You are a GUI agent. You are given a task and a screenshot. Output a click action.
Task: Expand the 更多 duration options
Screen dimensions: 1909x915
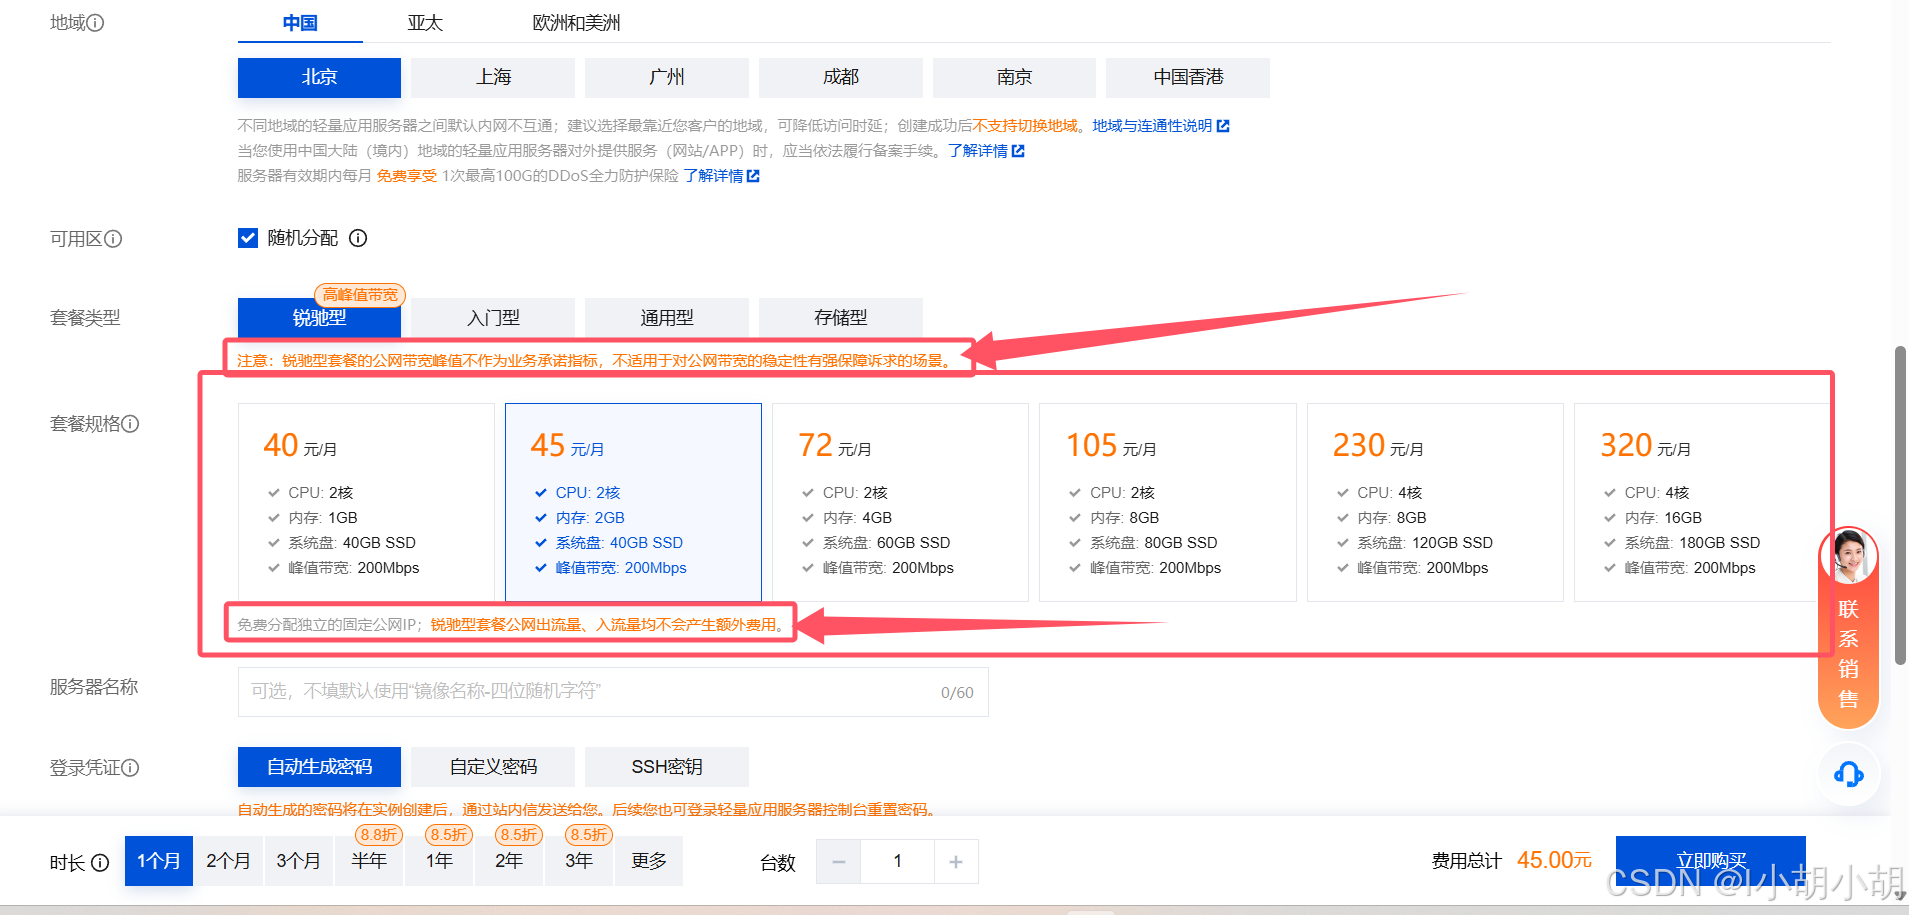pyautogui.click(x=649, y=861)
